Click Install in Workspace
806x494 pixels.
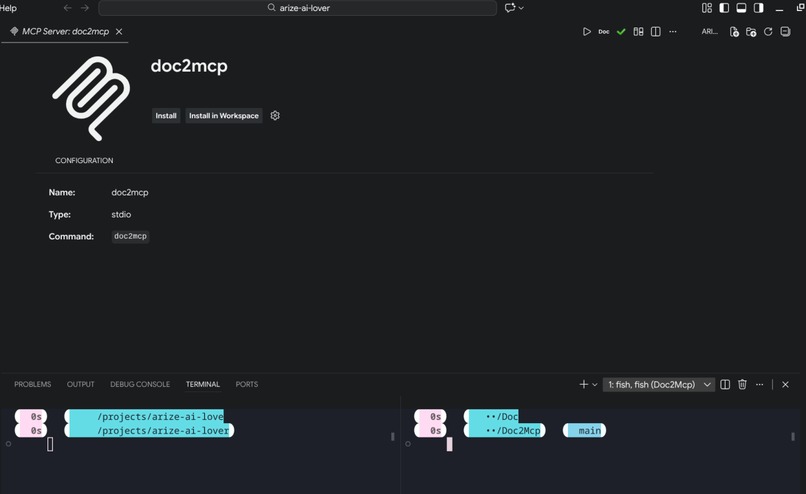(224, 116)
